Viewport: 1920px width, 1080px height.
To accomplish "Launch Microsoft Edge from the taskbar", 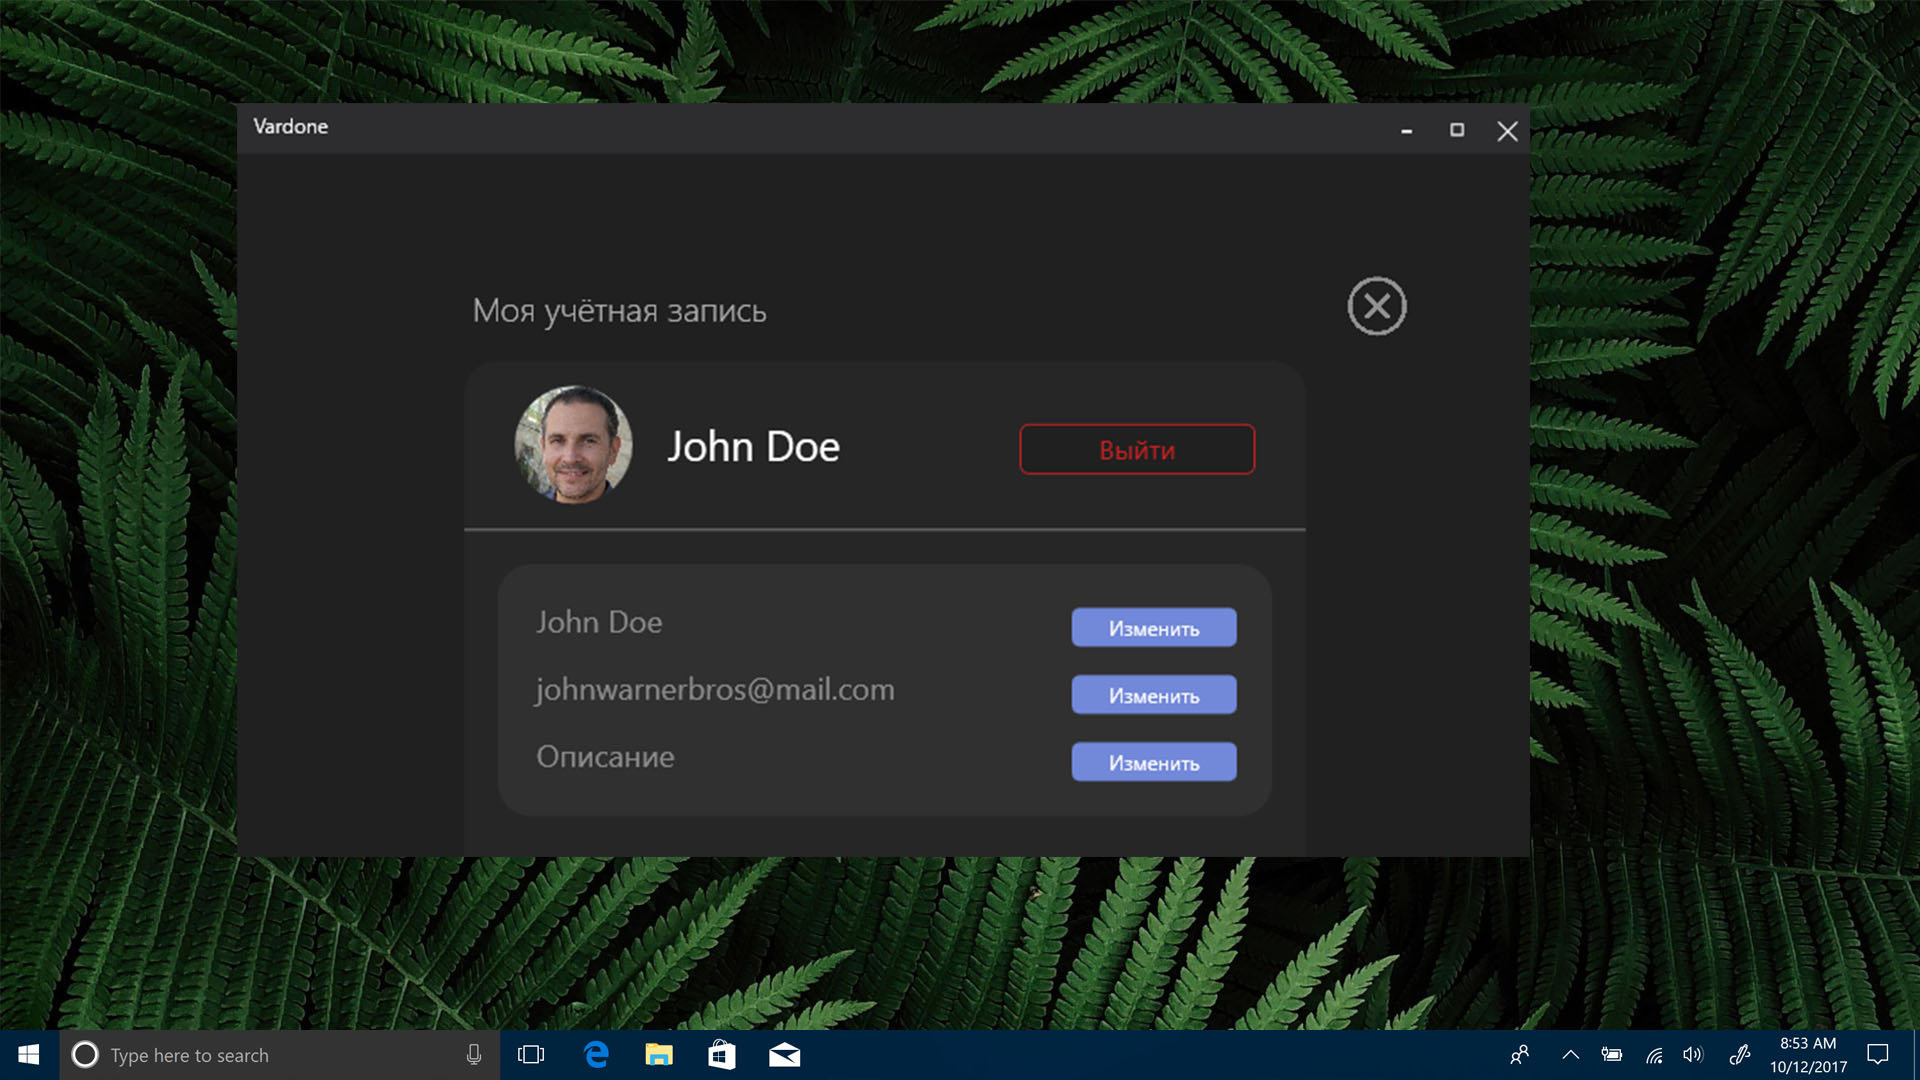I will click(x=596, y=1055).
